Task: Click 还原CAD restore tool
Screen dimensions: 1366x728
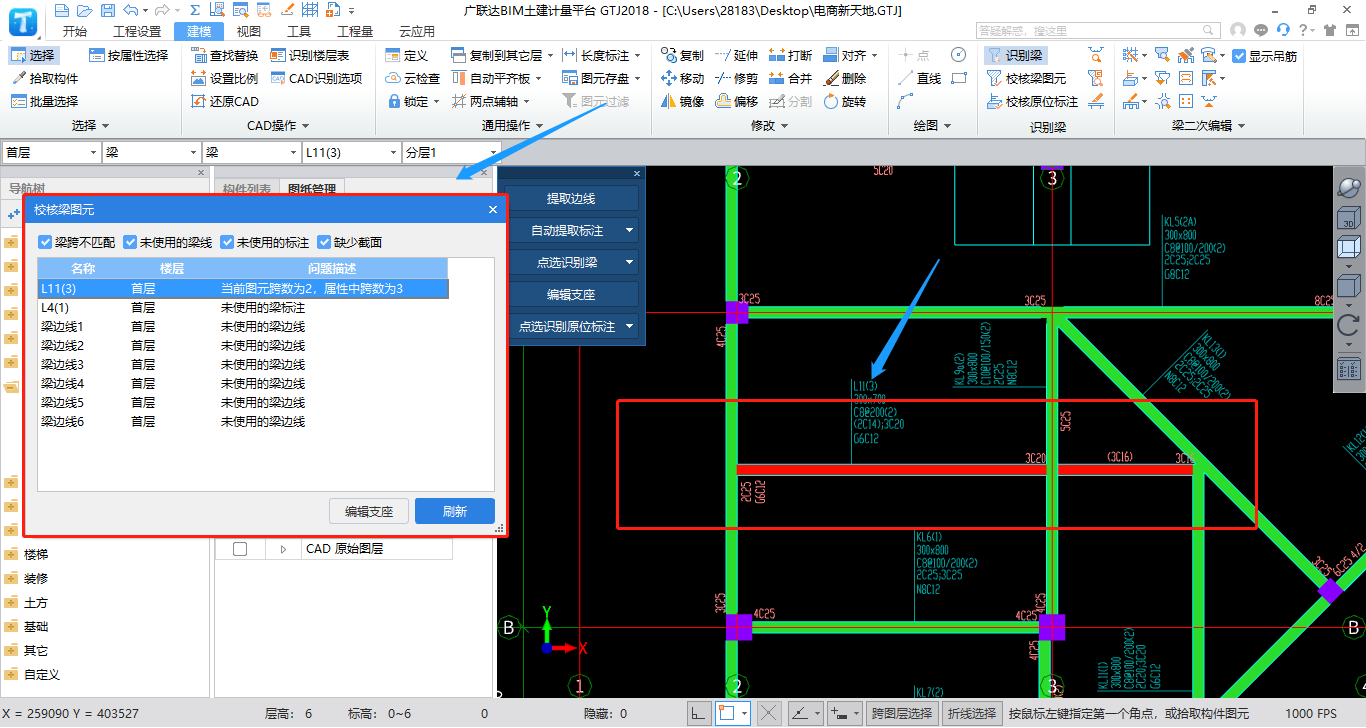Action: [x=224, y=101]
